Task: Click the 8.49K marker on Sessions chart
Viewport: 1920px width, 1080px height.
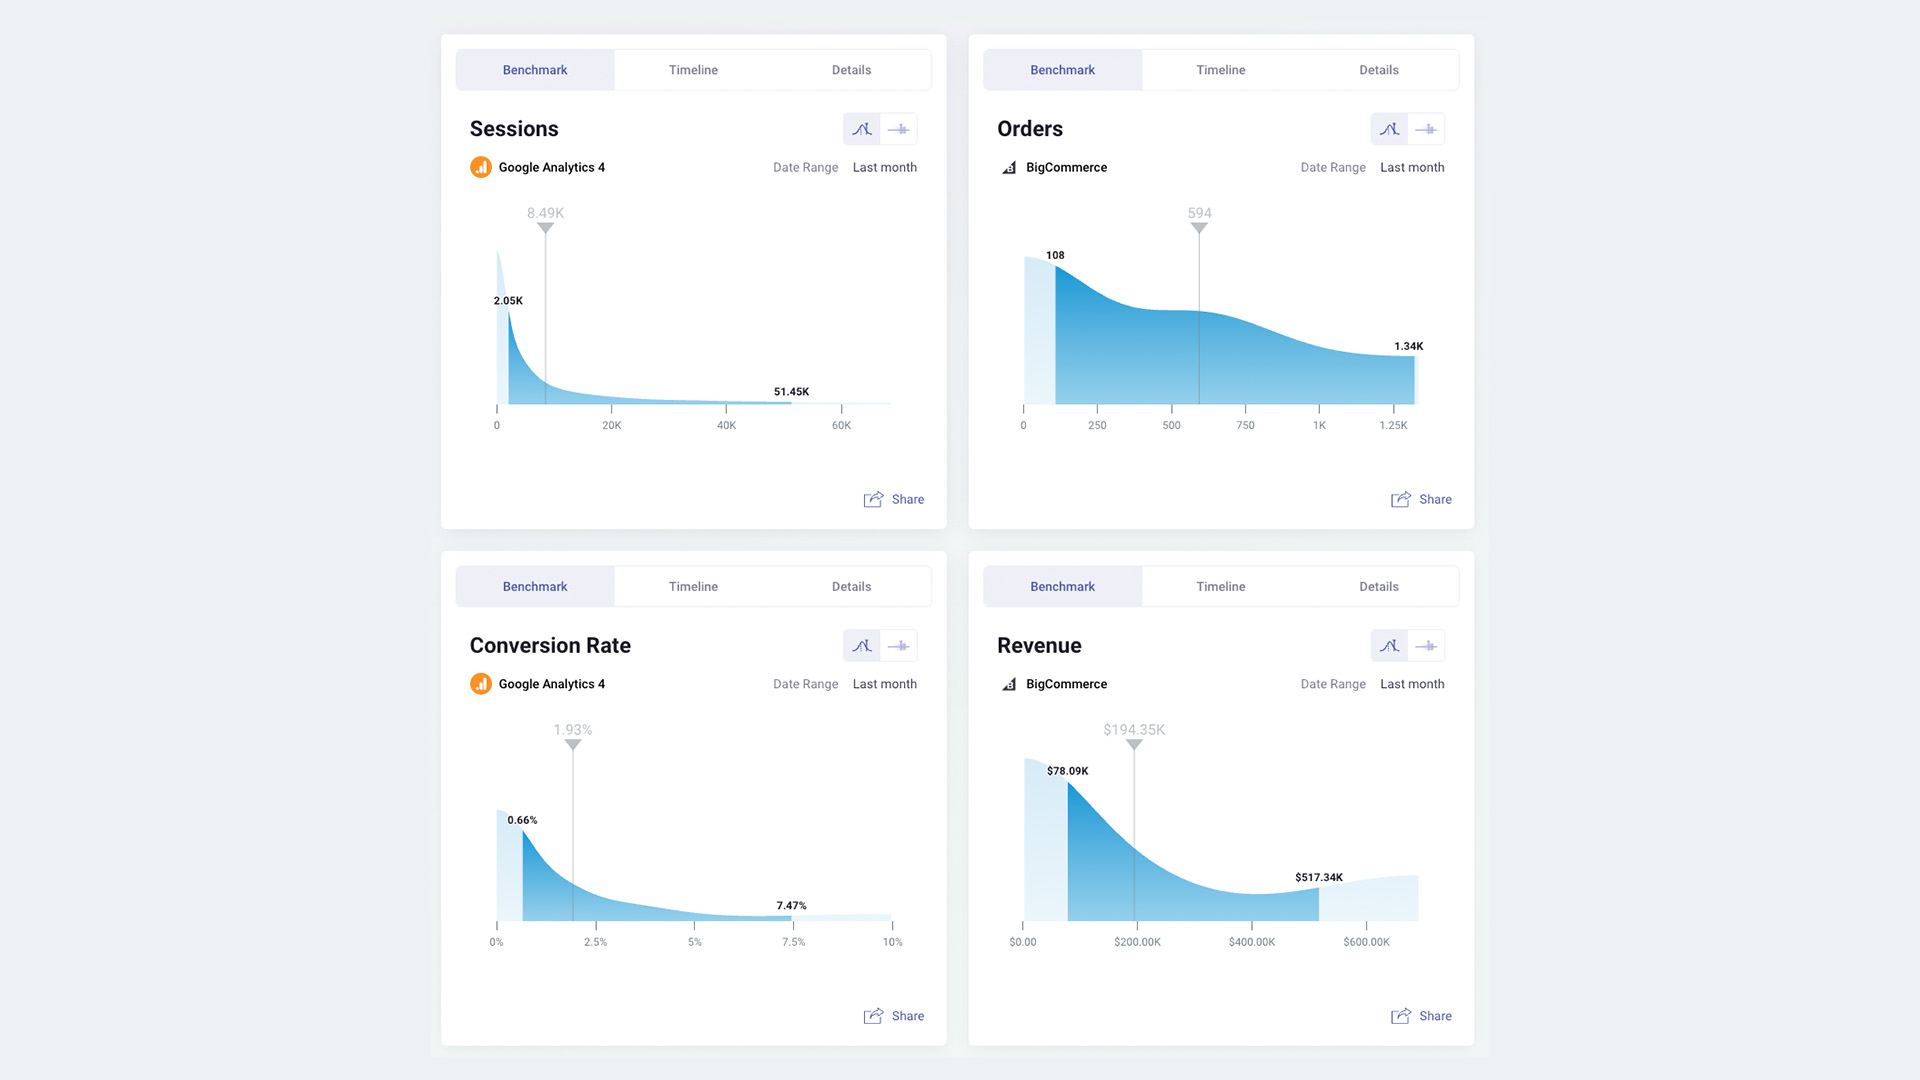Action: click(x=545, y=227)
